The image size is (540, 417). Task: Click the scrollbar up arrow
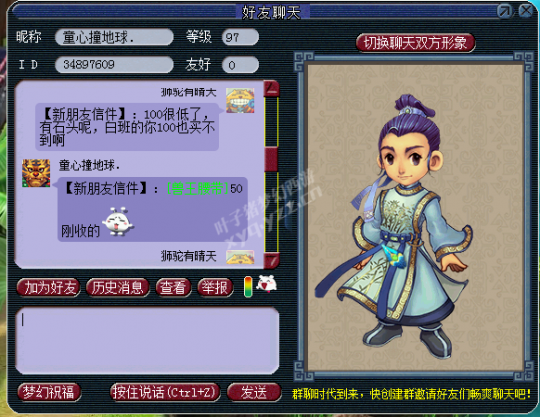tap(271, 89)
